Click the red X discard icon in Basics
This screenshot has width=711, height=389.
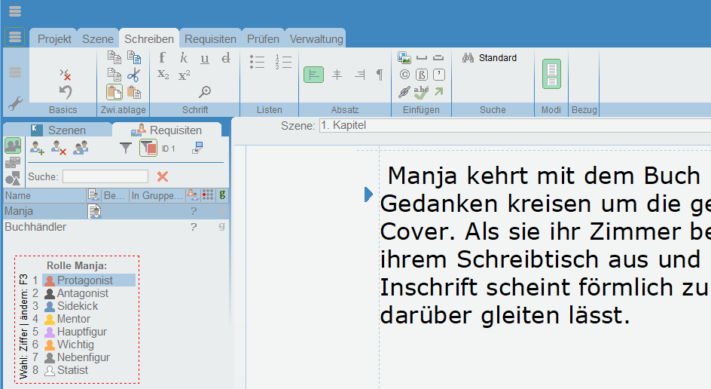(x=65, y=74)
